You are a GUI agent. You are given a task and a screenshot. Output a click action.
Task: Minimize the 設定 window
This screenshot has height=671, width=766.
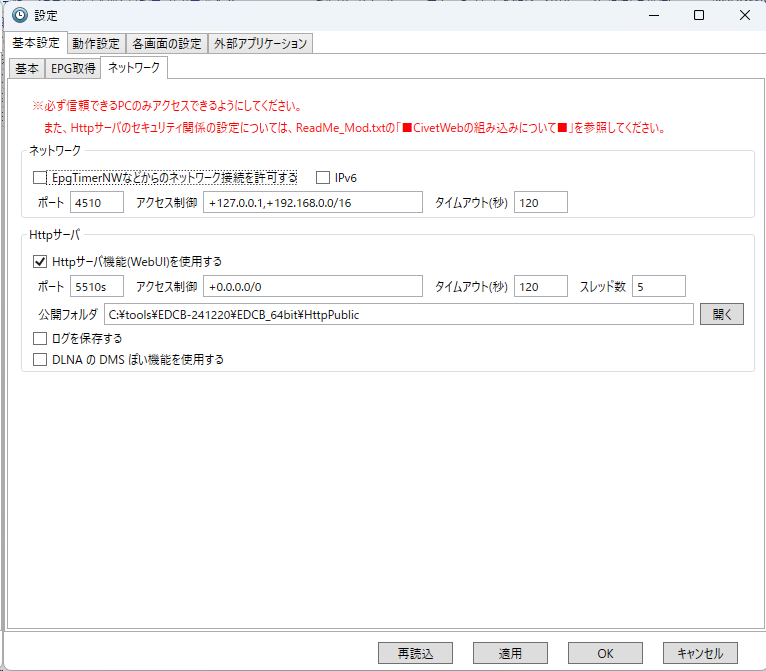pos(654,16)
